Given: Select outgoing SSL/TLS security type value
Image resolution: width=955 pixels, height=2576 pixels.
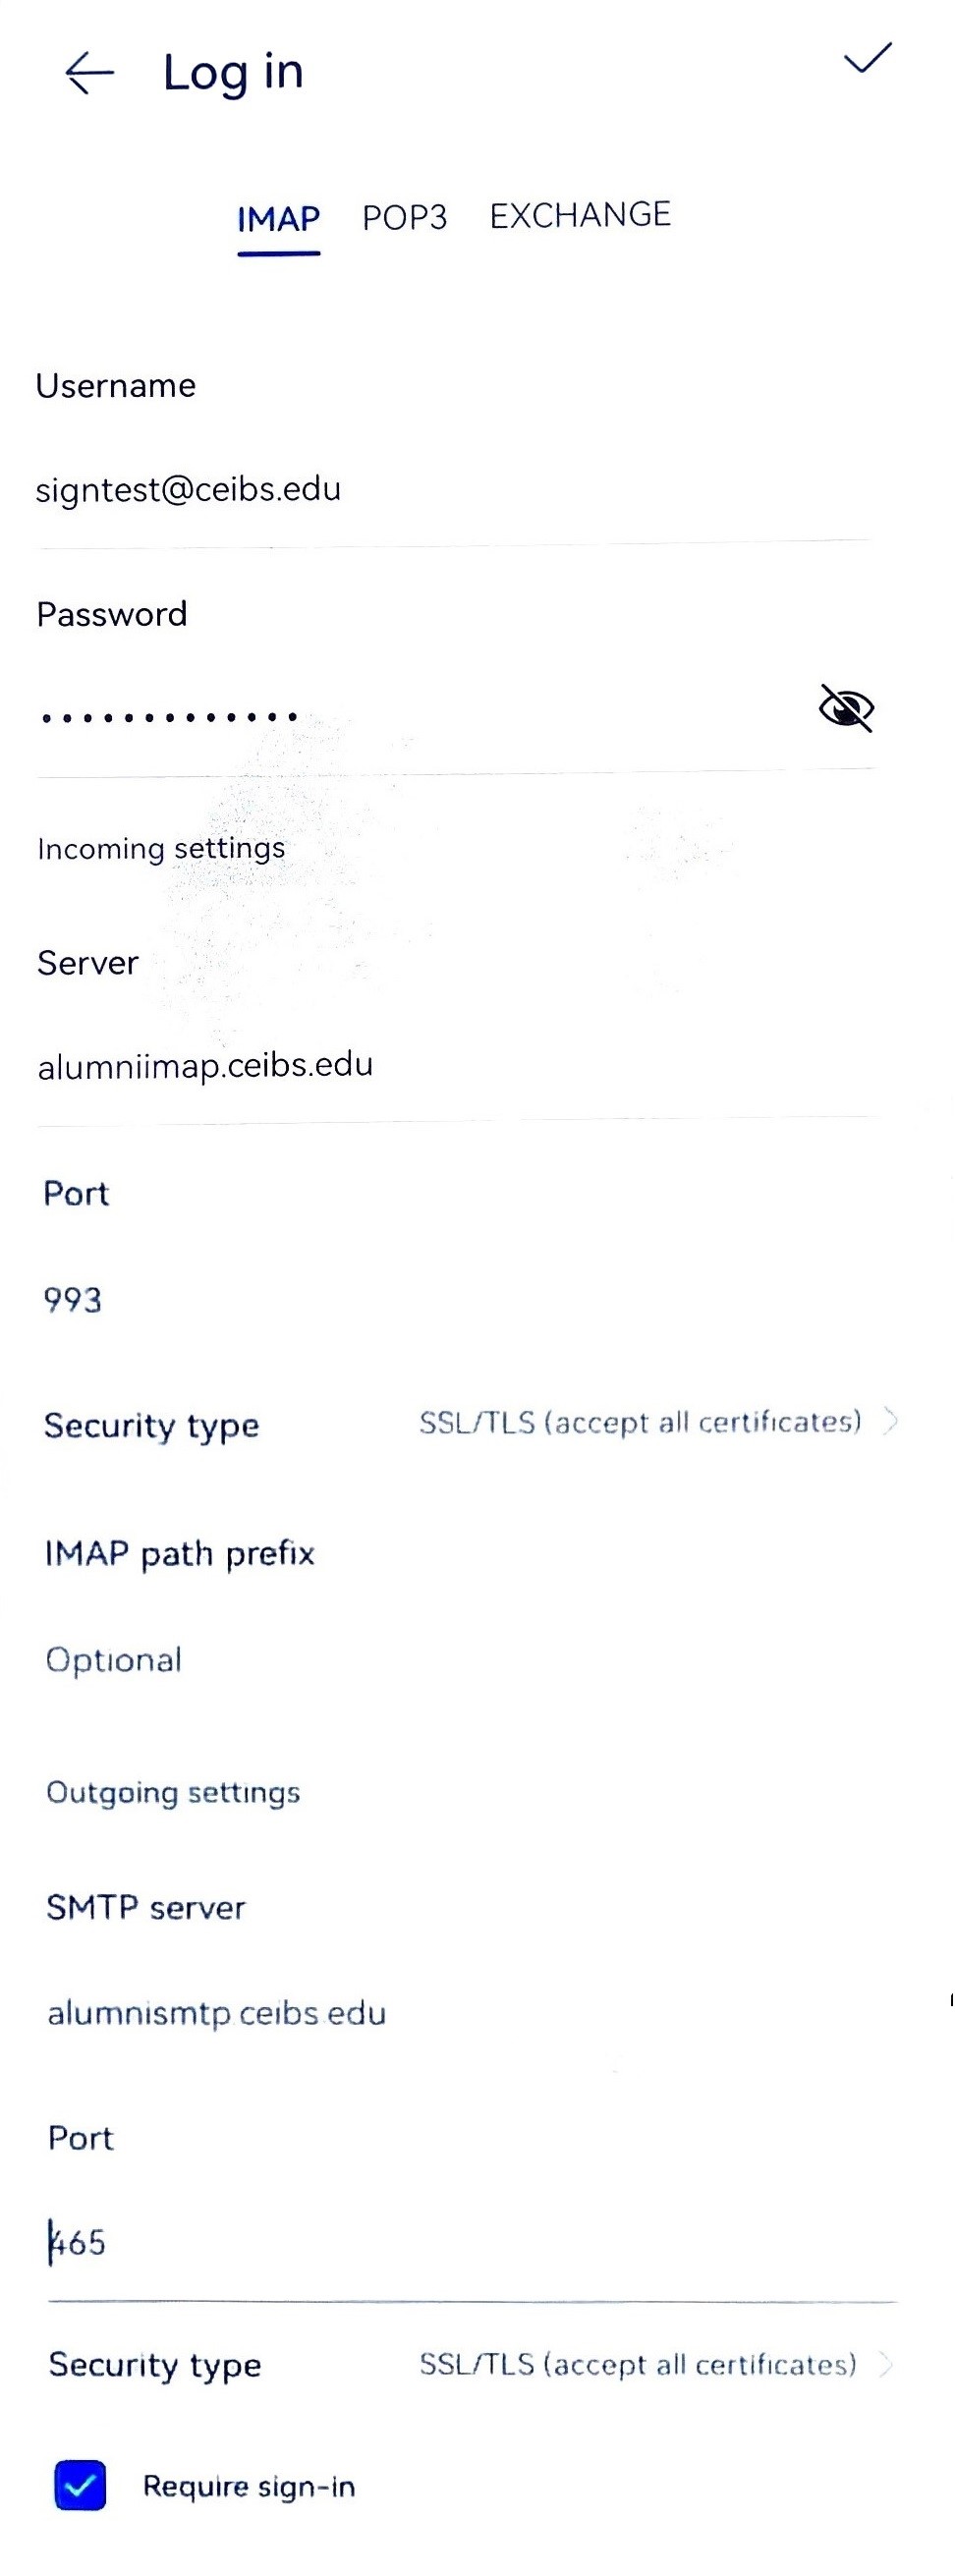Looking at the screenshot, I should coord(638,2365).
